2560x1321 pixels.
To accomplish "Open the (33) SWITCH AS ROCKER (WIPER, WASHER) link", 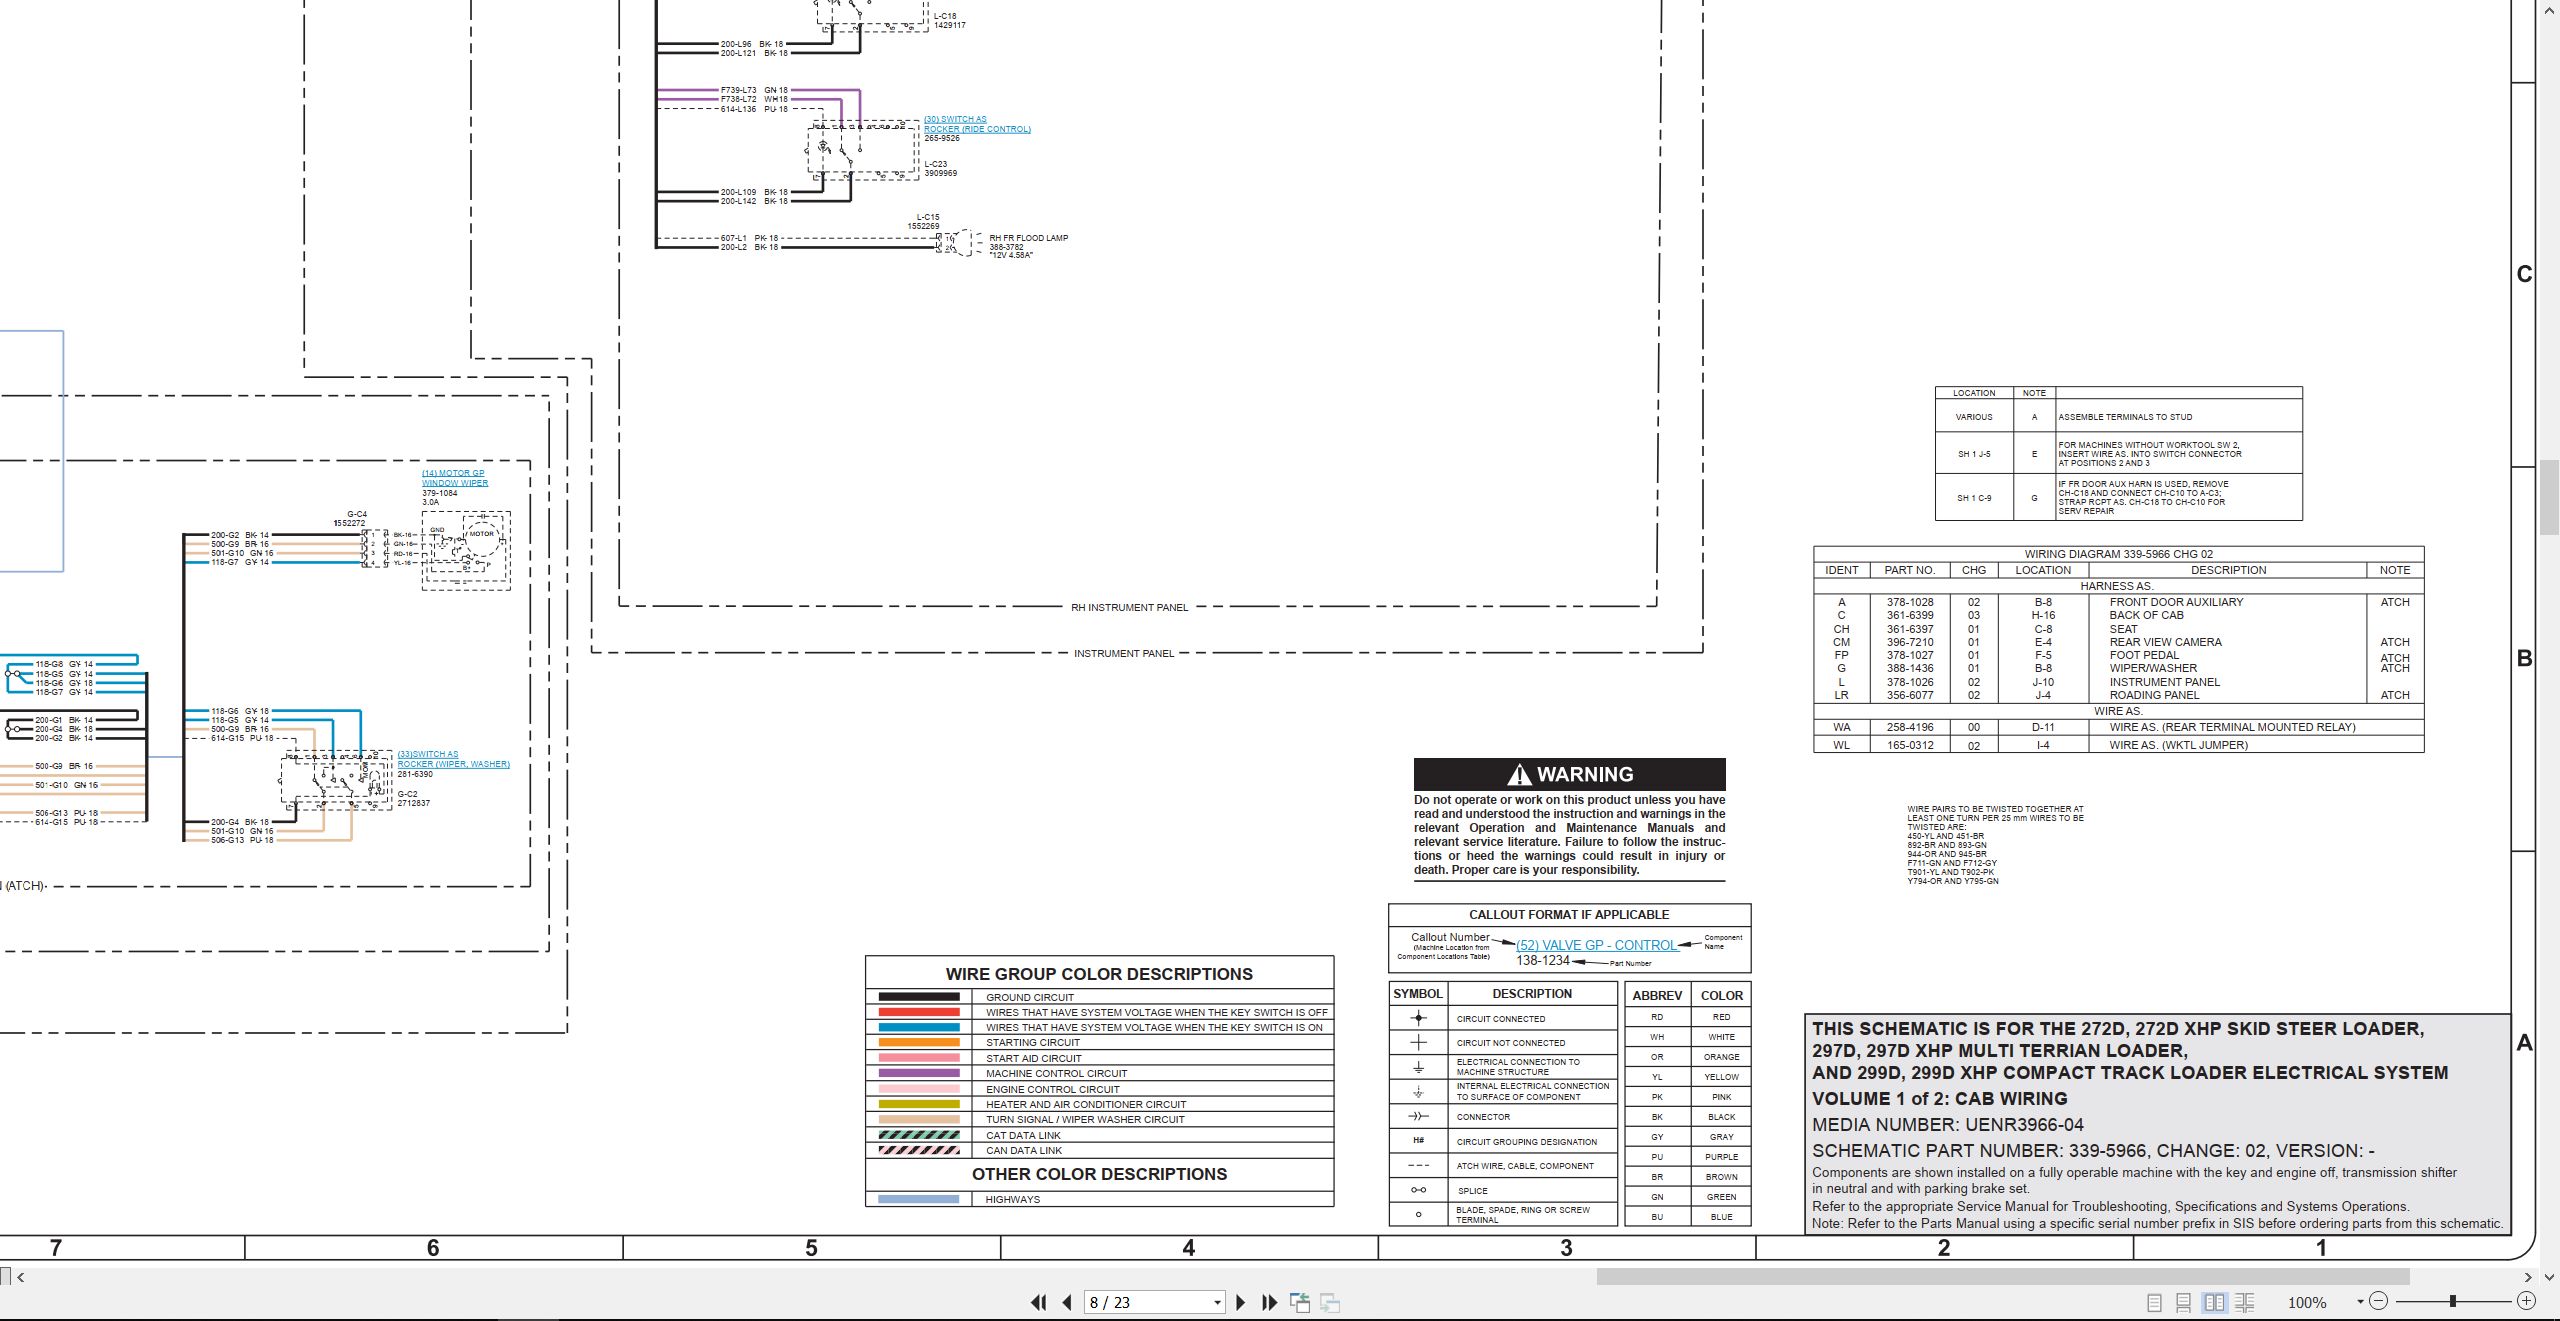I will 453,759.
